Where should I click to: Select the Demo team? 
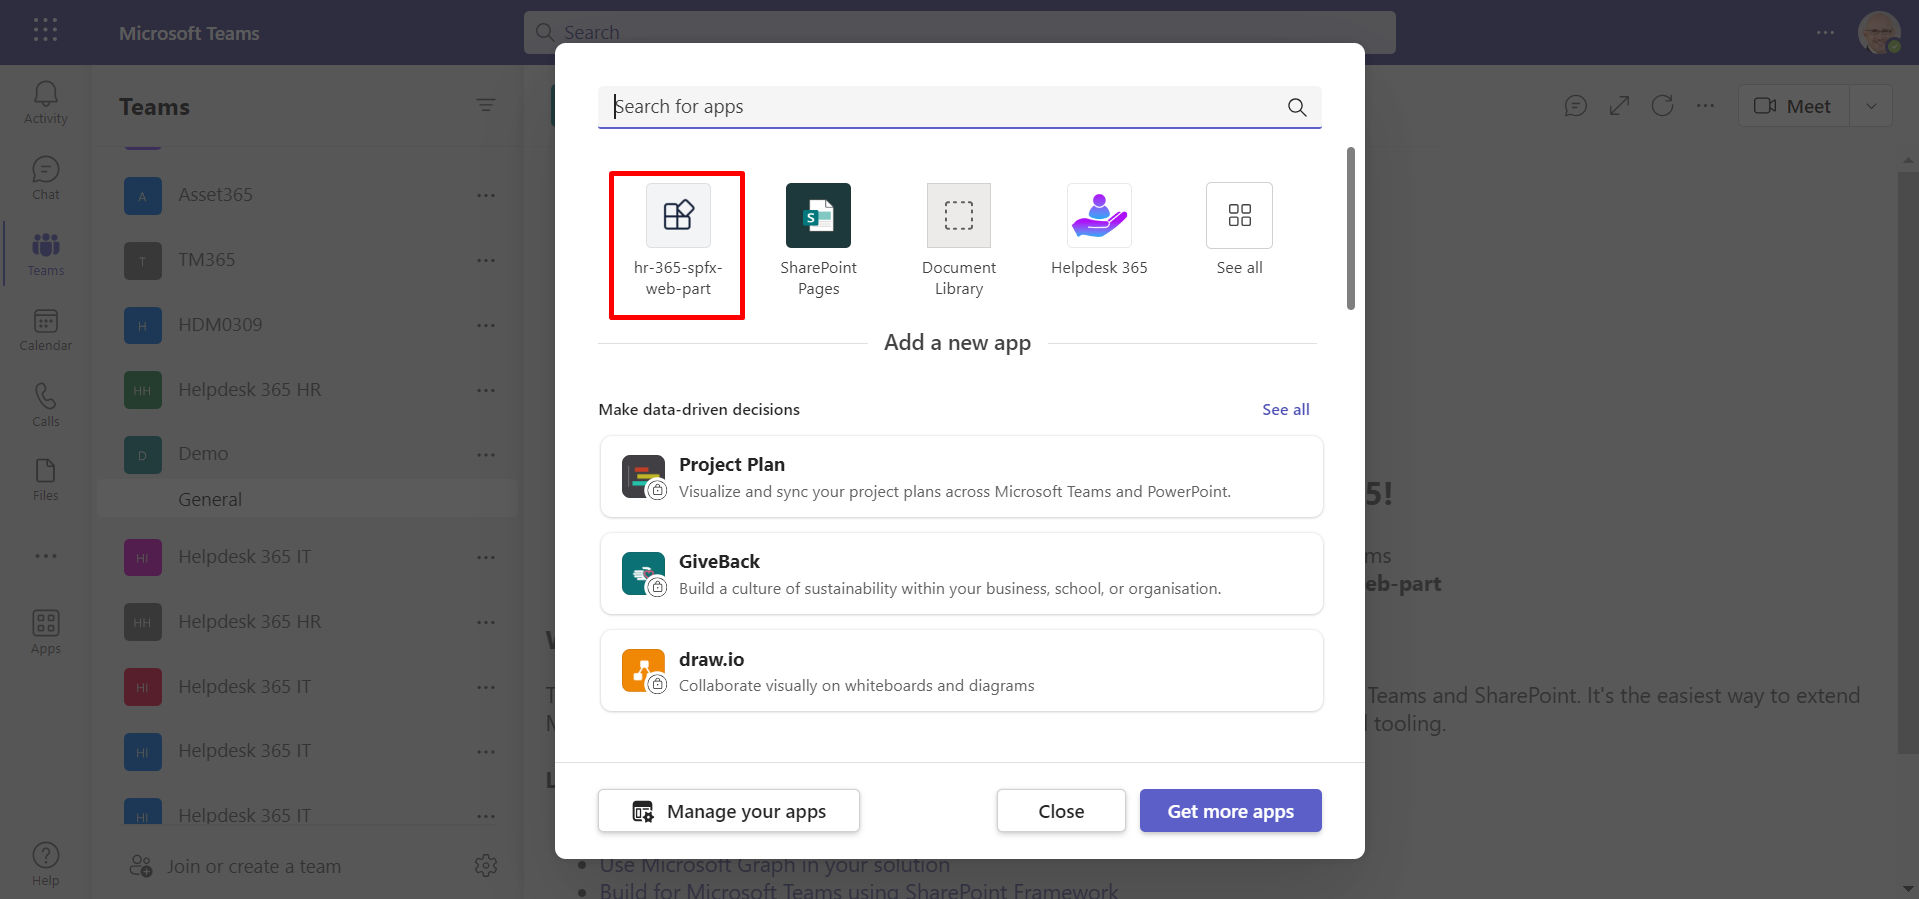[307, 454]
